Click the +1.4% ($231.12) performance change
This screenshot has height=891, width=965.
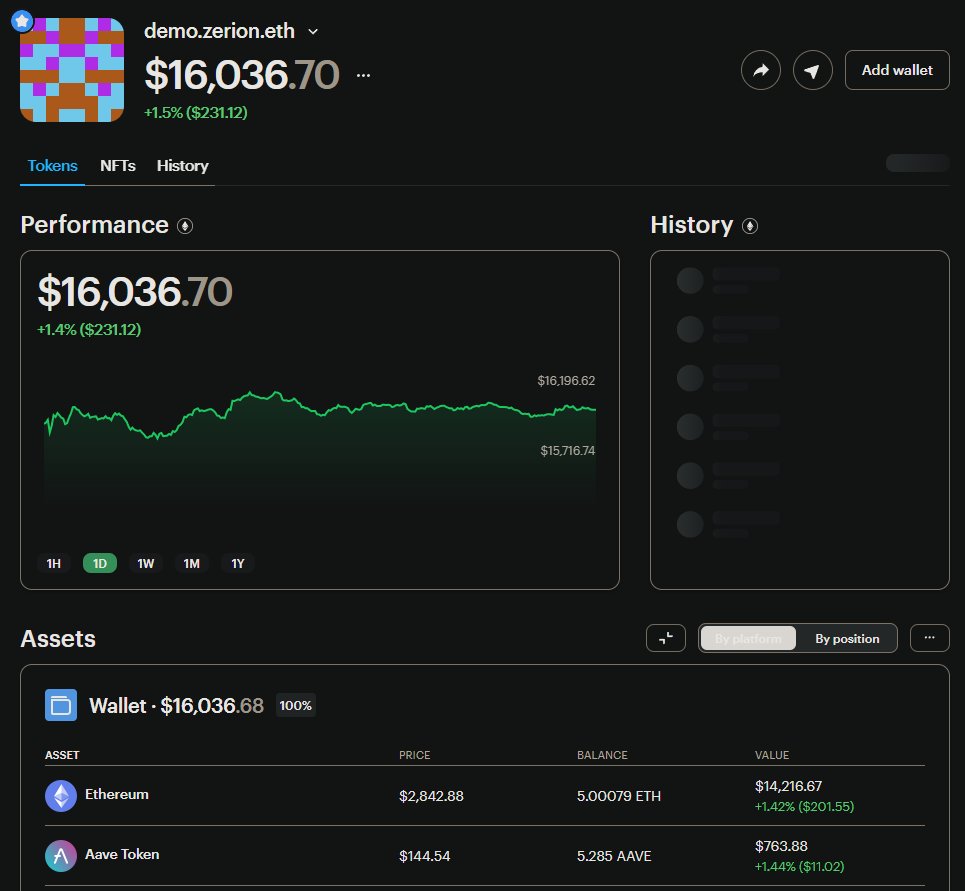(89, 329)
